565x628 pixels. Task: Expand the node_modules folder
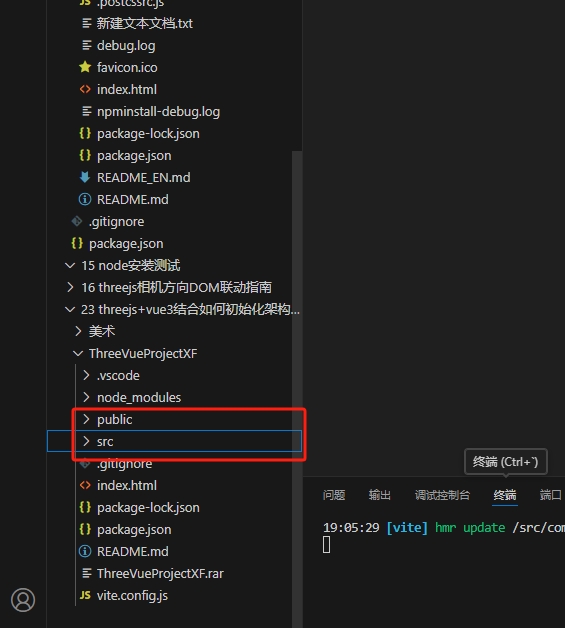(86, 397)
